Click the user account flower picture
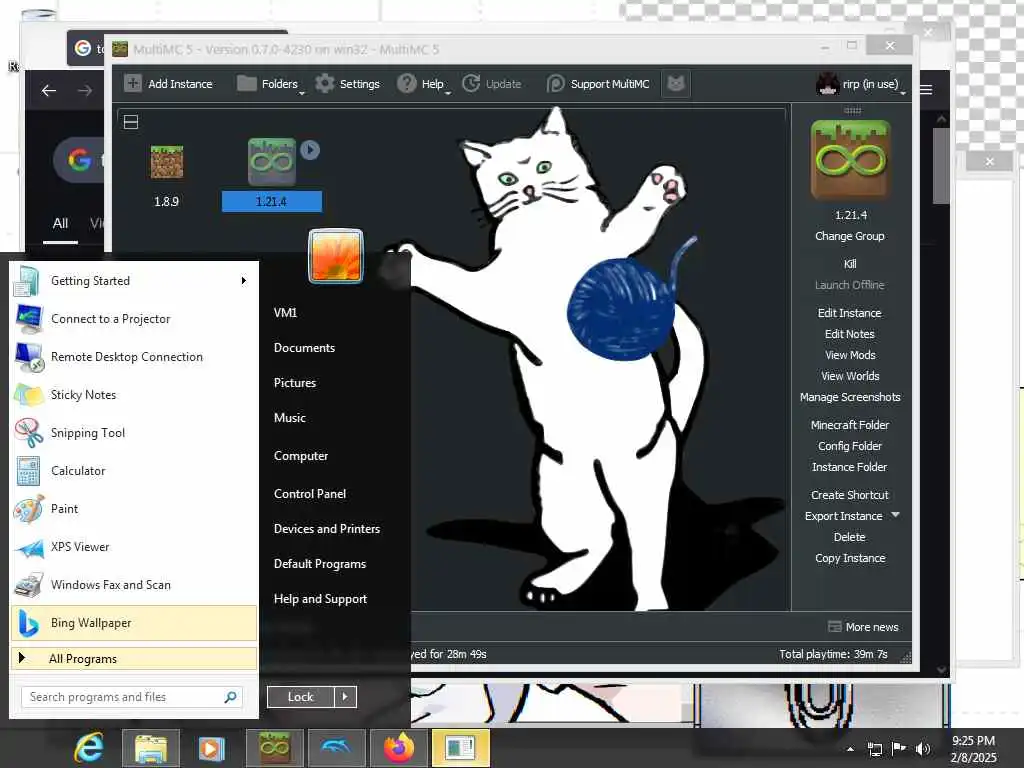 pos(336,256)
